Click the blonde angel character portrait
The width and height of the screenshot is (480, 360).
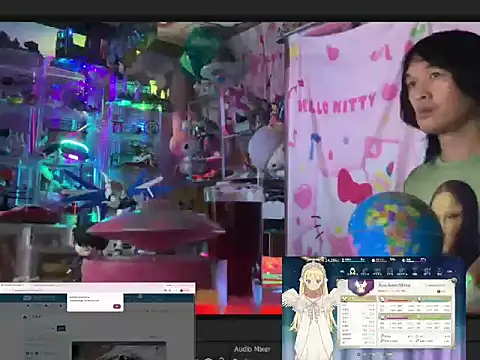(x=312, y=310)
